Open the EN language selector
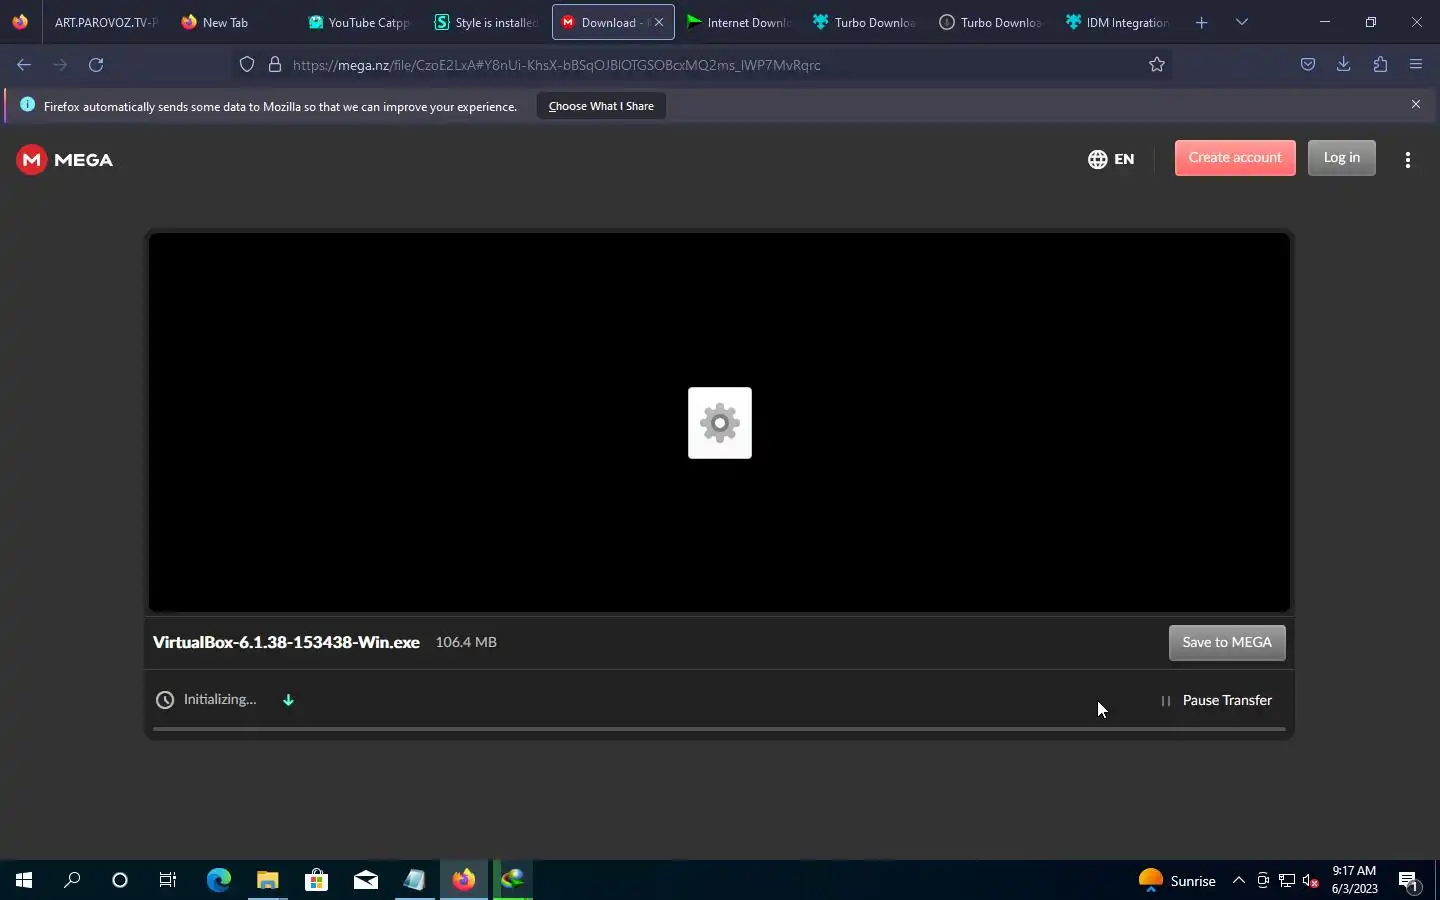Viewport: 1440px width, 900px height. (x=1111, y=159)
